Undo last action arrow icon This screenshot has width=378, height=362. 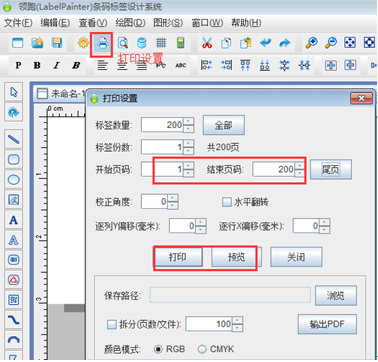tap(265, 43)
